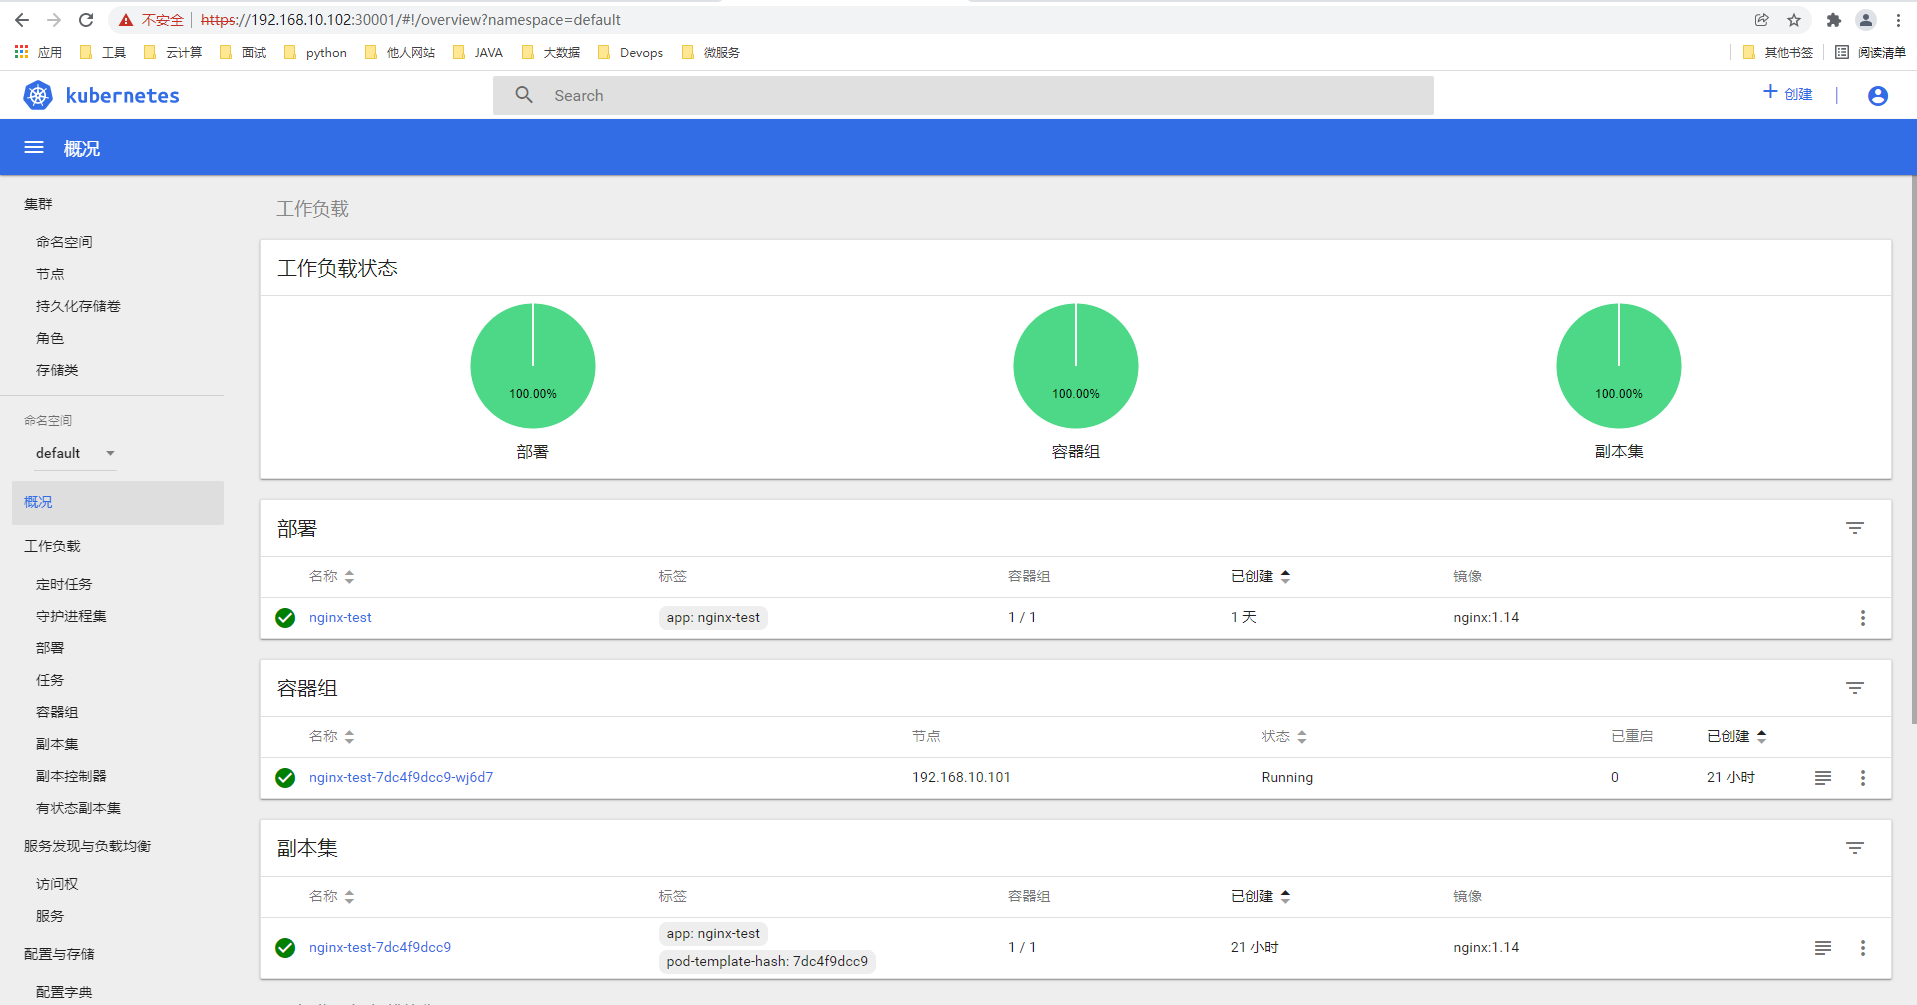
Task: Click the app: nginx-test label chip in 部署
Action: pyautogui.click(x=713, y=618)
